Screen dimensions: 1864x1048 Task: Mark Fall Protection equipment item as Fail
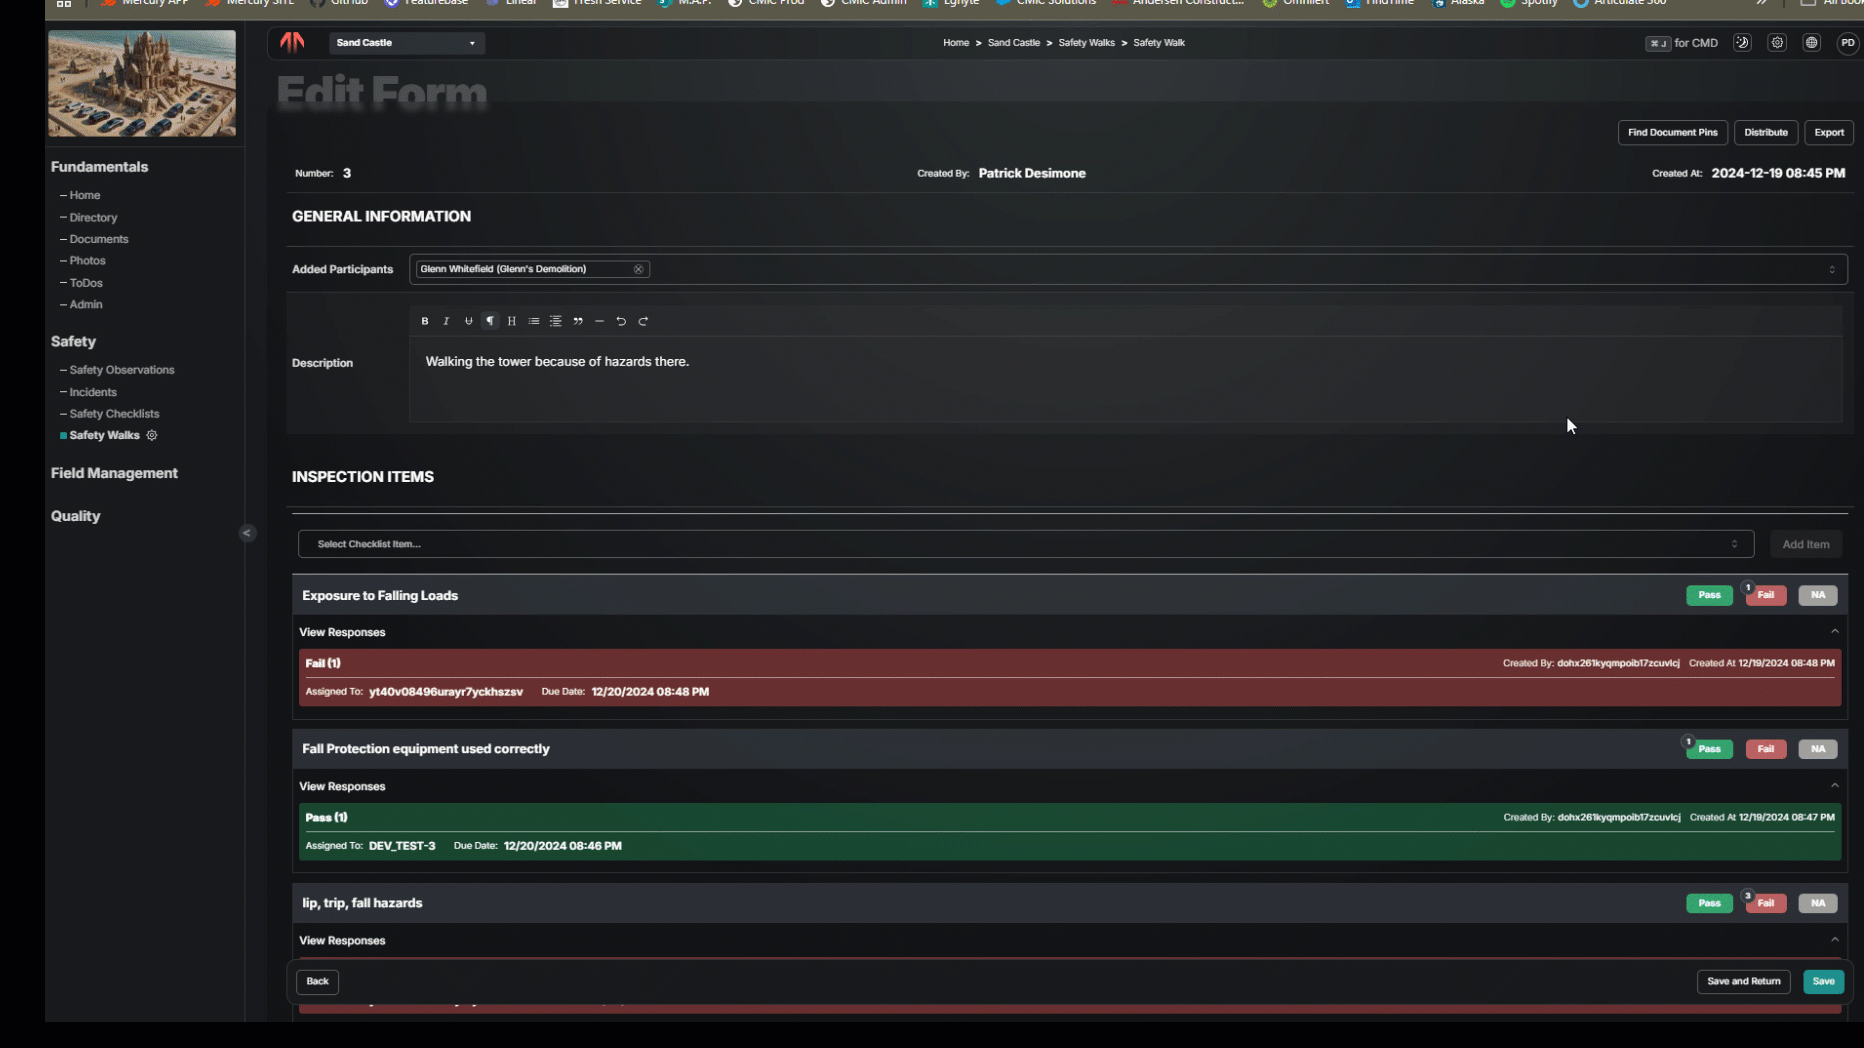pyautogui.click(x=1765, y=749)
